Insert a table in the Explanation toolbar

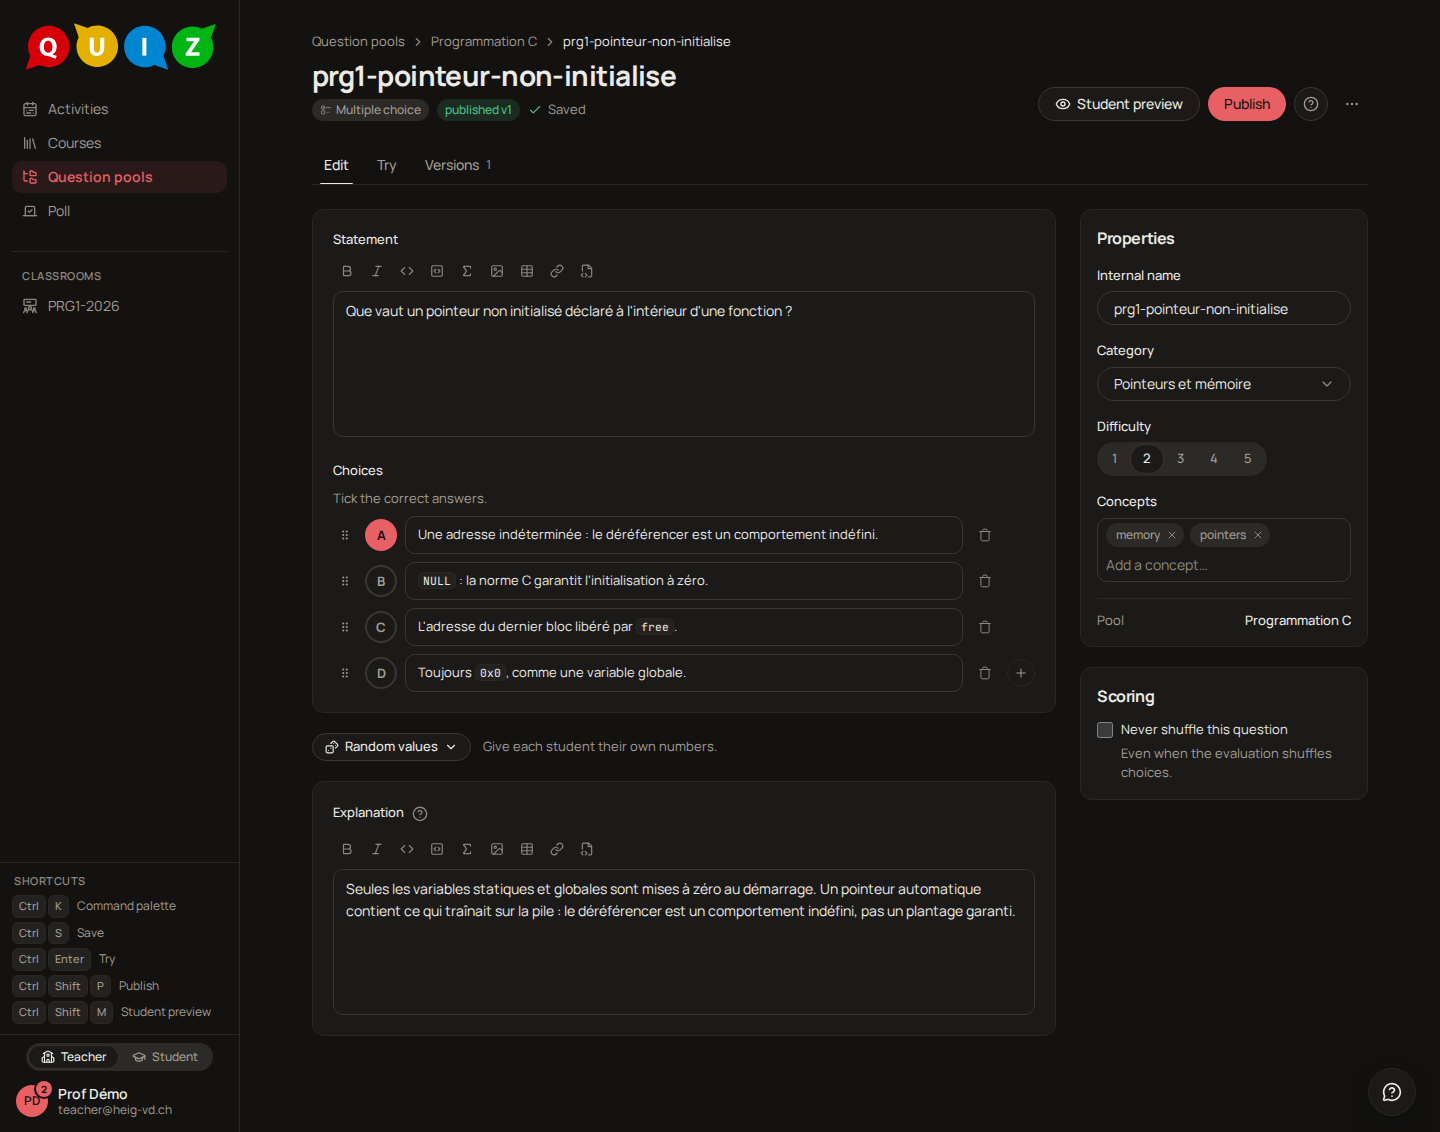pos(527,849)
